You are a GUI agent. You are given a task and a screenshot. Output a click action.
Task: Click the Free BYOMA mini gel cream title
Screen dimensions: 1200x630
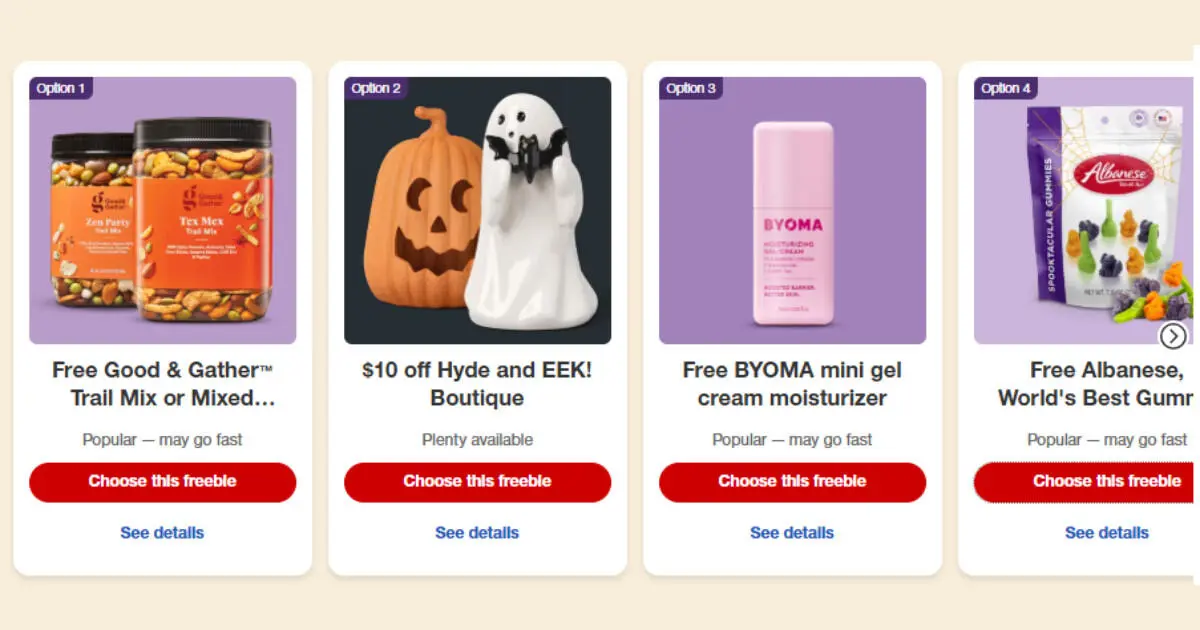coord(793,384)
